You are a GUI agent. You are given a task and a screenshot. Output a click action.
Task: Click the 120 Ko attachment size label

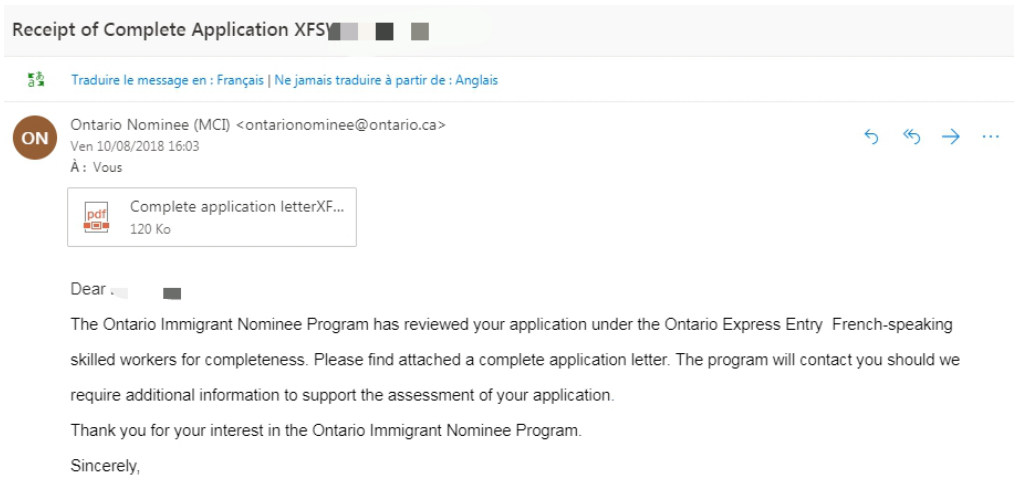(150, 229)
